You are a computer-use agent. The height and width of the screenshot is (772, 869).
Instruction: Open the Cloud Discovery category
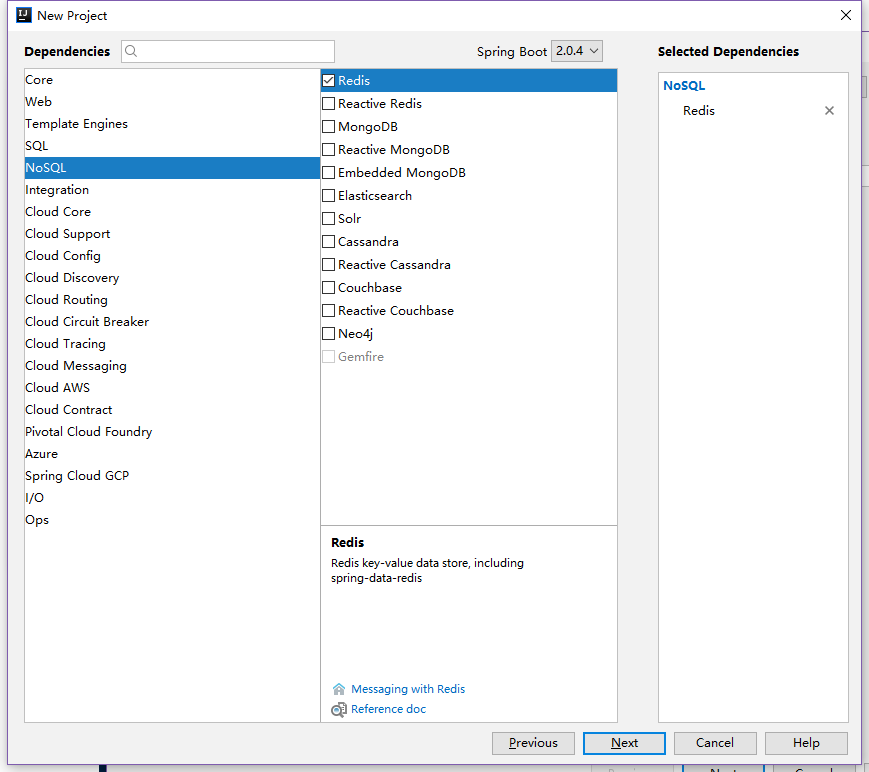pyautogui.click(x=72, y=278)
